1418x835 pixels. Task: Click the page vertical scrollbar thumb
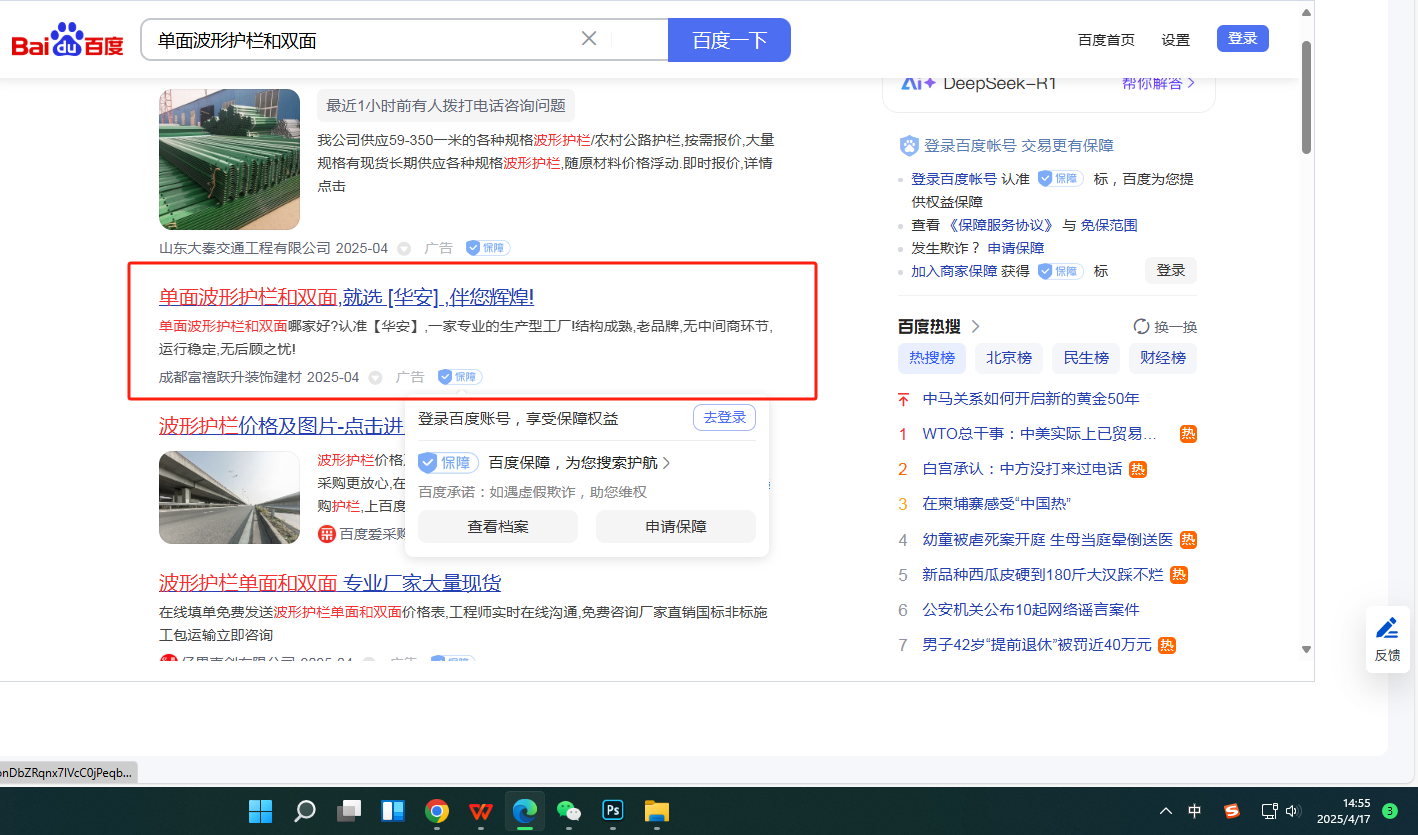1306,100
